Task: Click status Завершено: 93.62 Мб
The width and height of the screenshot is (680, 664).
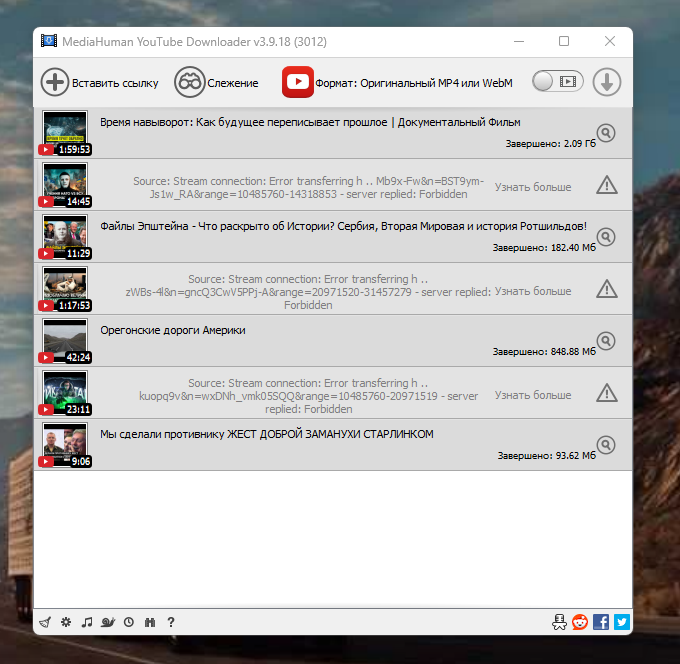Action: [x=547, y=456]
